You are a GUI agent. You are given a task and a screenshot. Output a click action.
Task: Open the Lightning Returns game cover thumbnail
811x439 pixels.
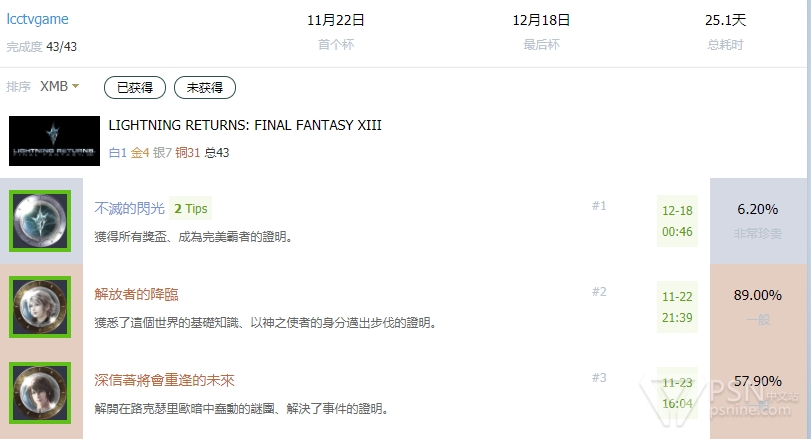54,141
